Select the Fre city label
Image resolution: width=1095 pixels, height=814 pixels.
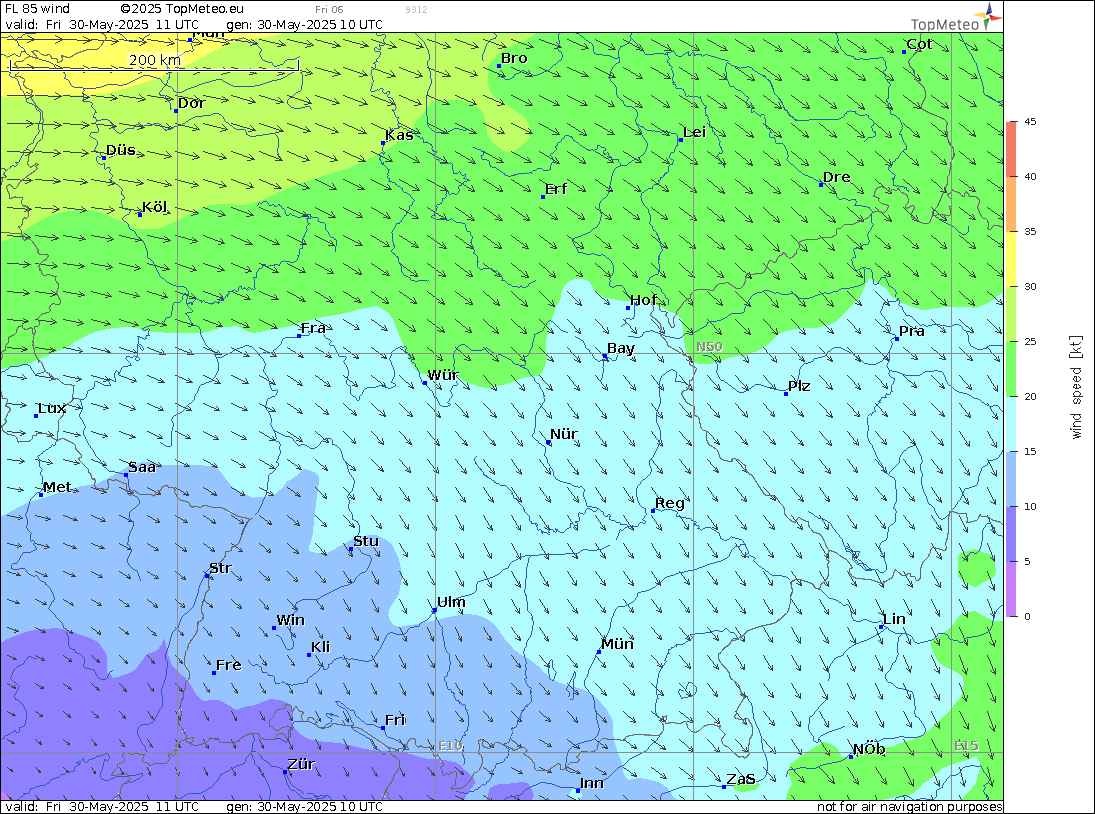click(228, 665)
